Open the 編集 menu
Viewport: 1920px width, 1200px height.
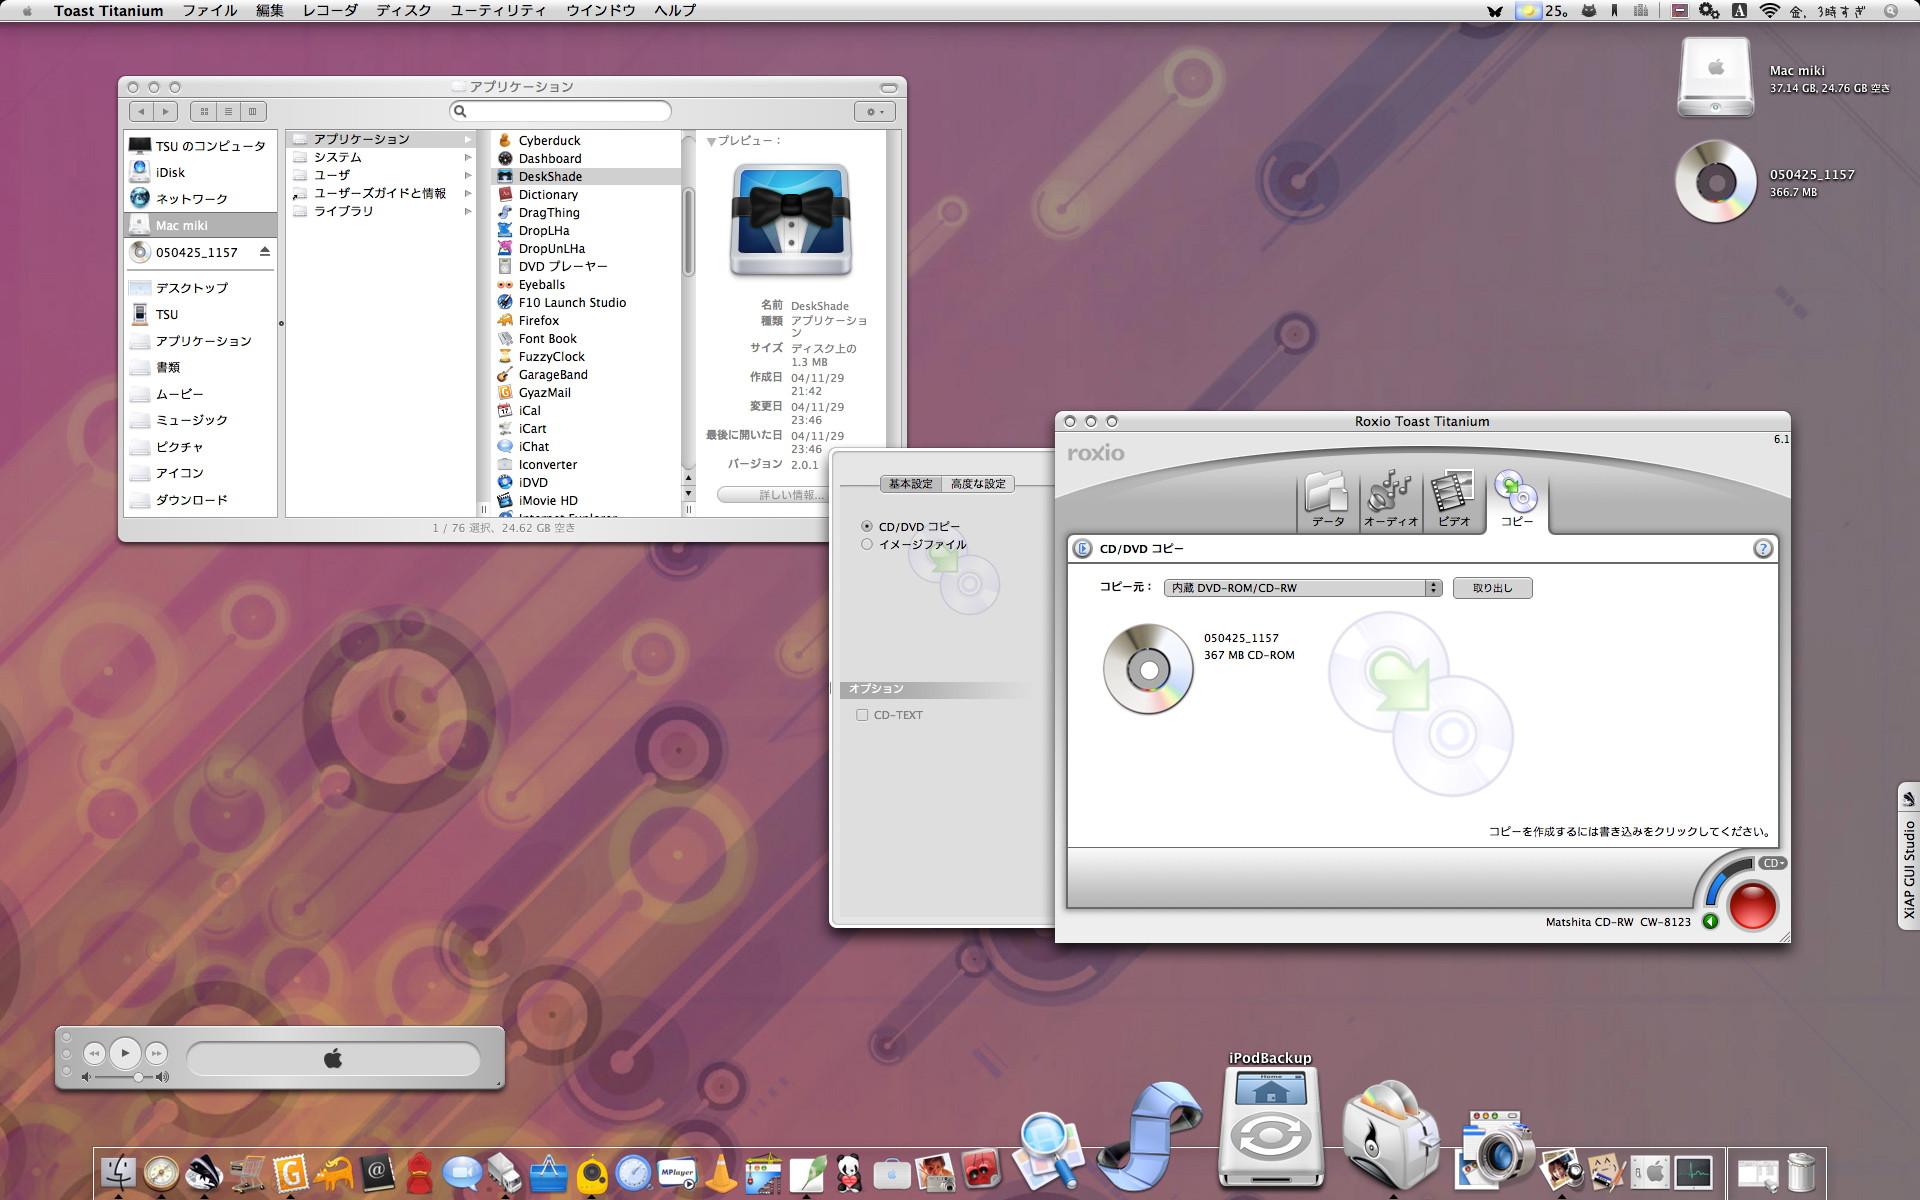(270, 11)
